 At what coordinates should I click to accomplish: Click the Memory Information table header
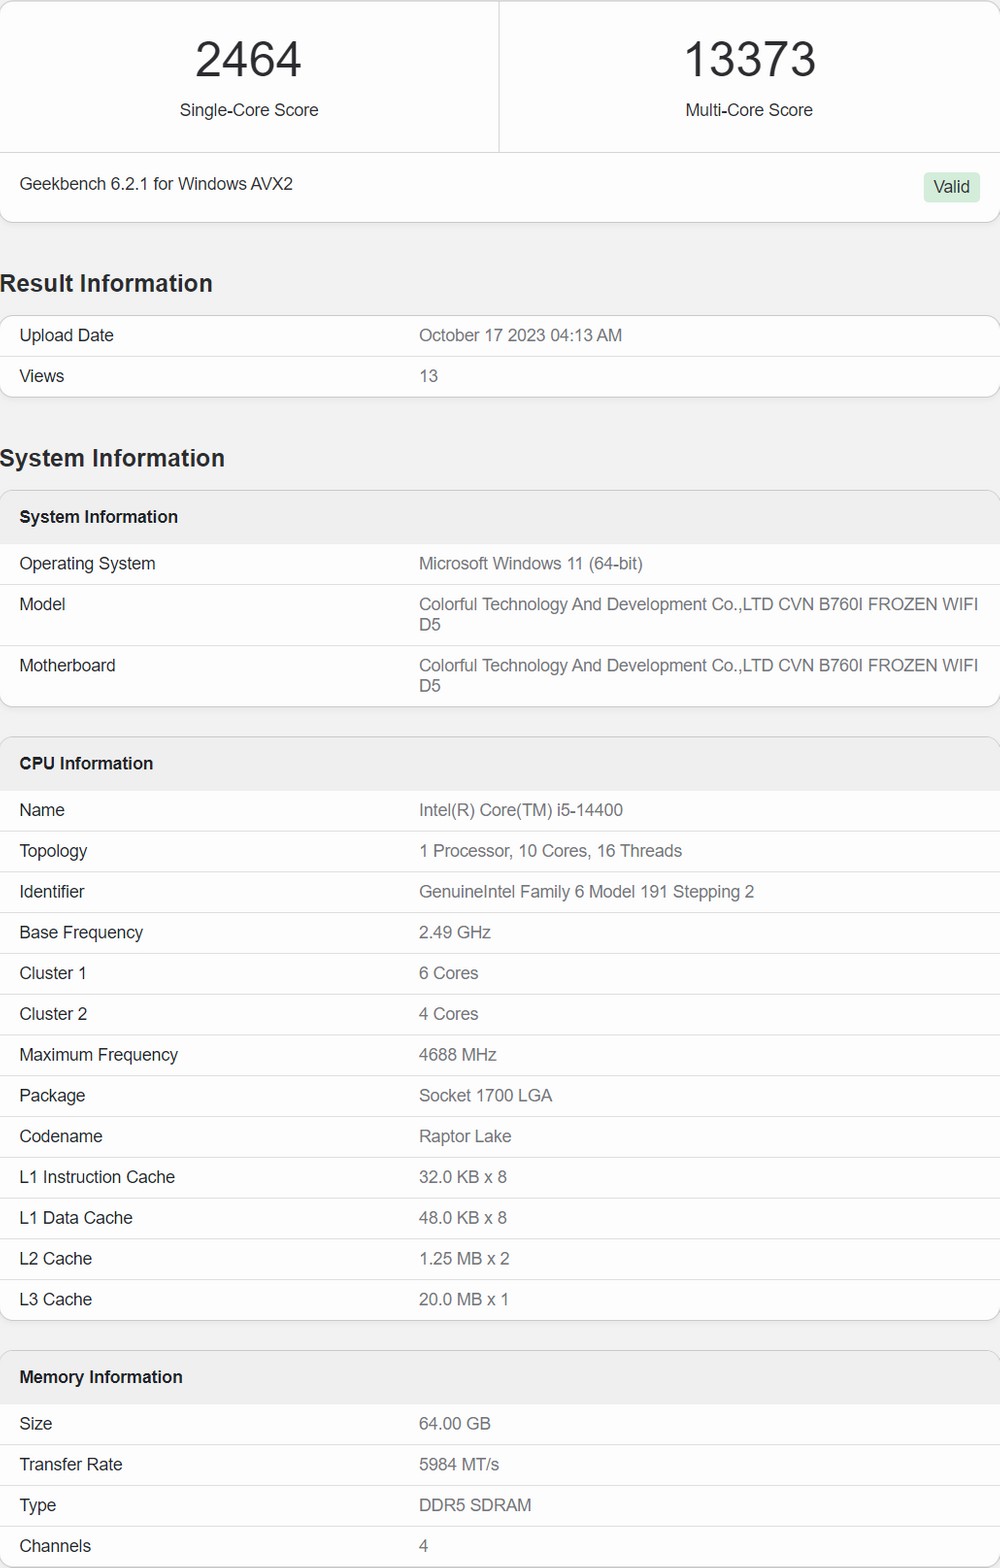101,1377
